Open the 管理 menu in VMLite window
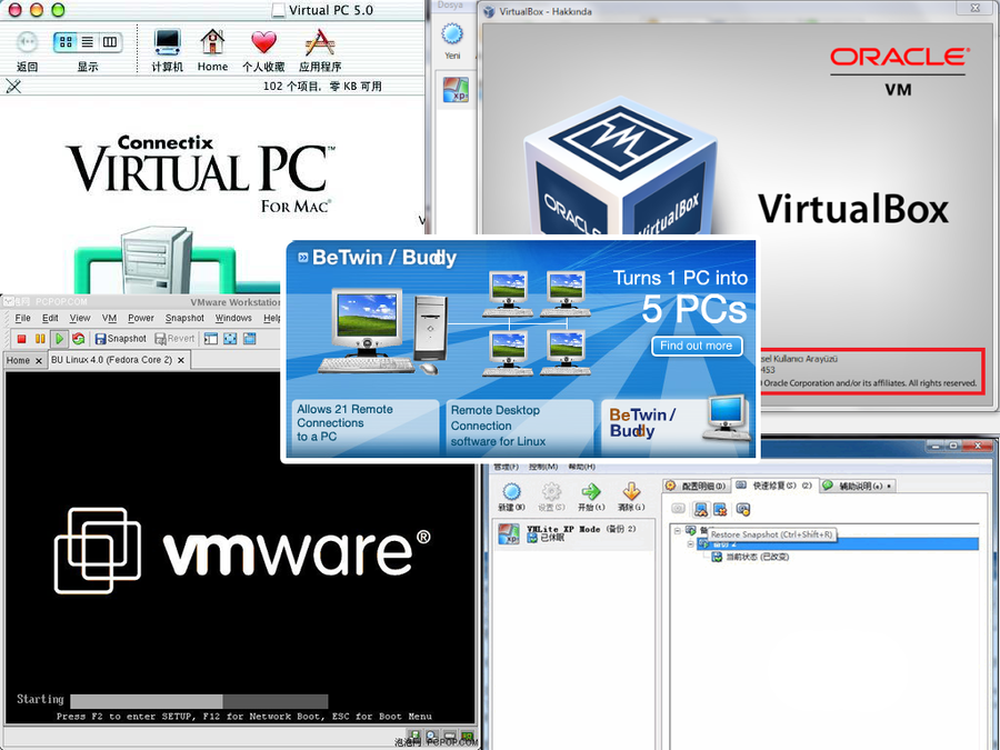Image resolution: width=1000 pixels, height=750 pixels. (506, 467)
